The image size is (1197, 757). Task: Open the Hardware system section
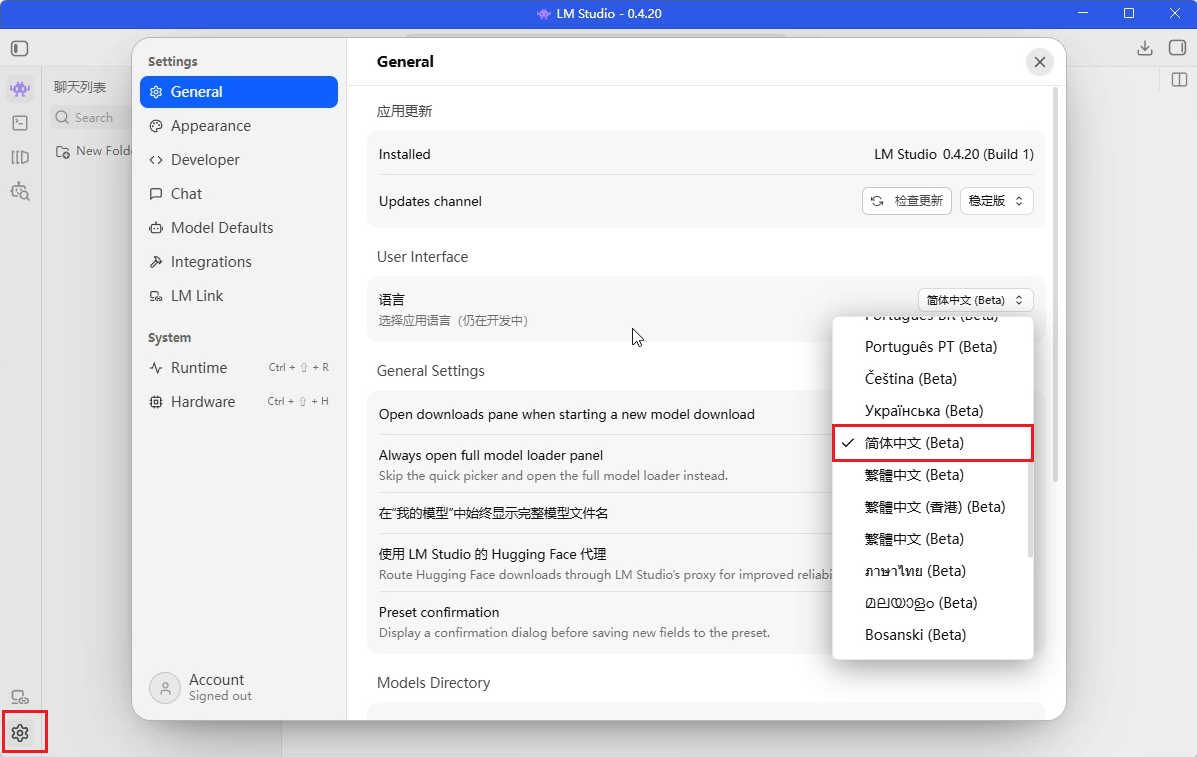point(239,401)
